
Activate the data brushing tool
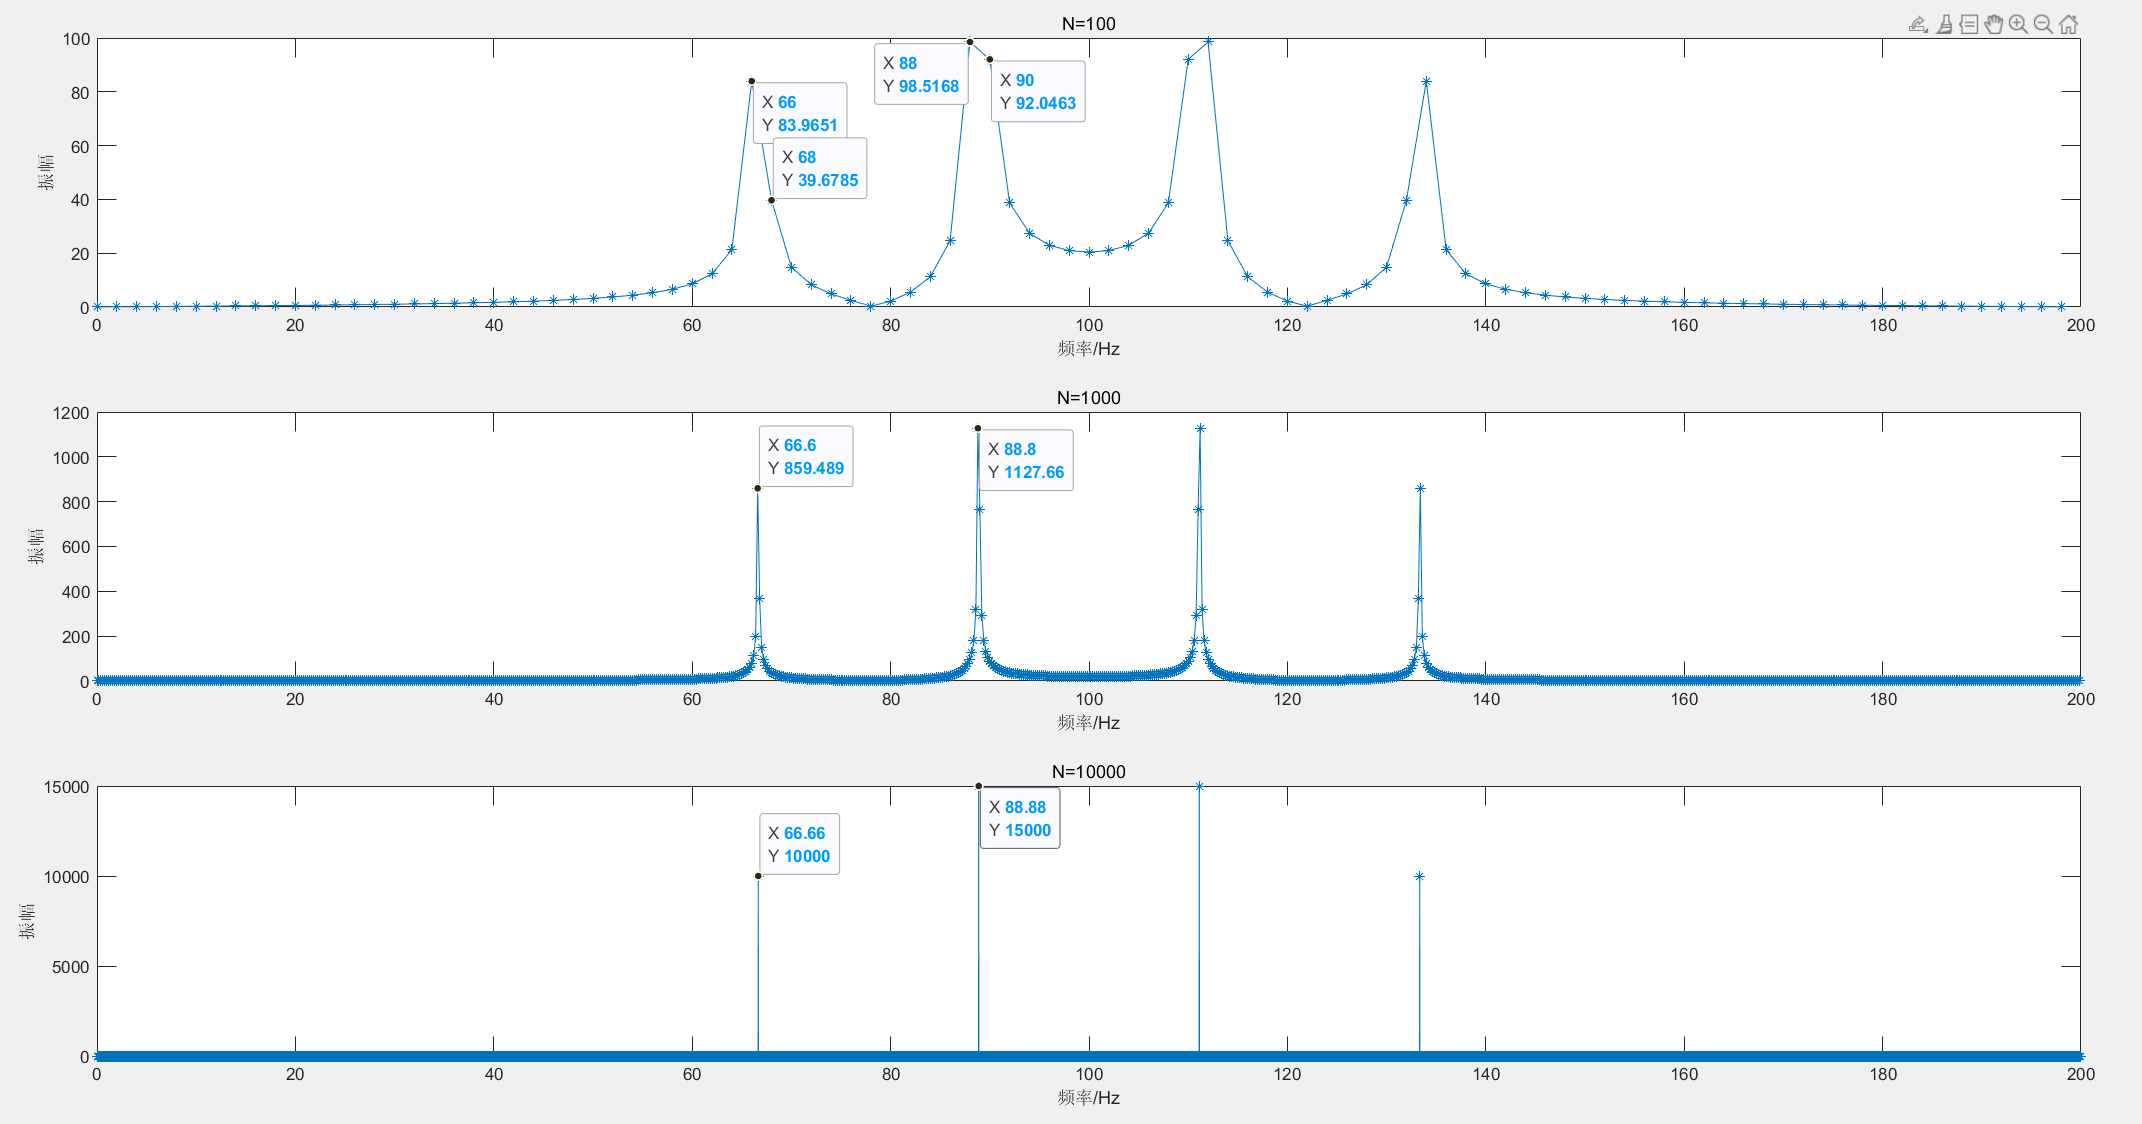coord(1944,24)
